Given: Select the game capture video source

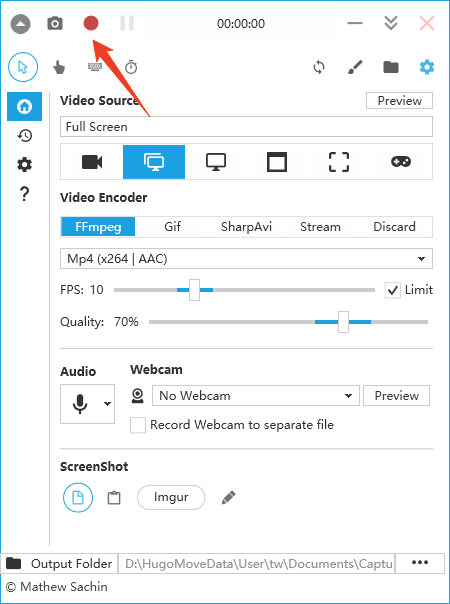Looking at the screenshot, I should coord(401,162).
